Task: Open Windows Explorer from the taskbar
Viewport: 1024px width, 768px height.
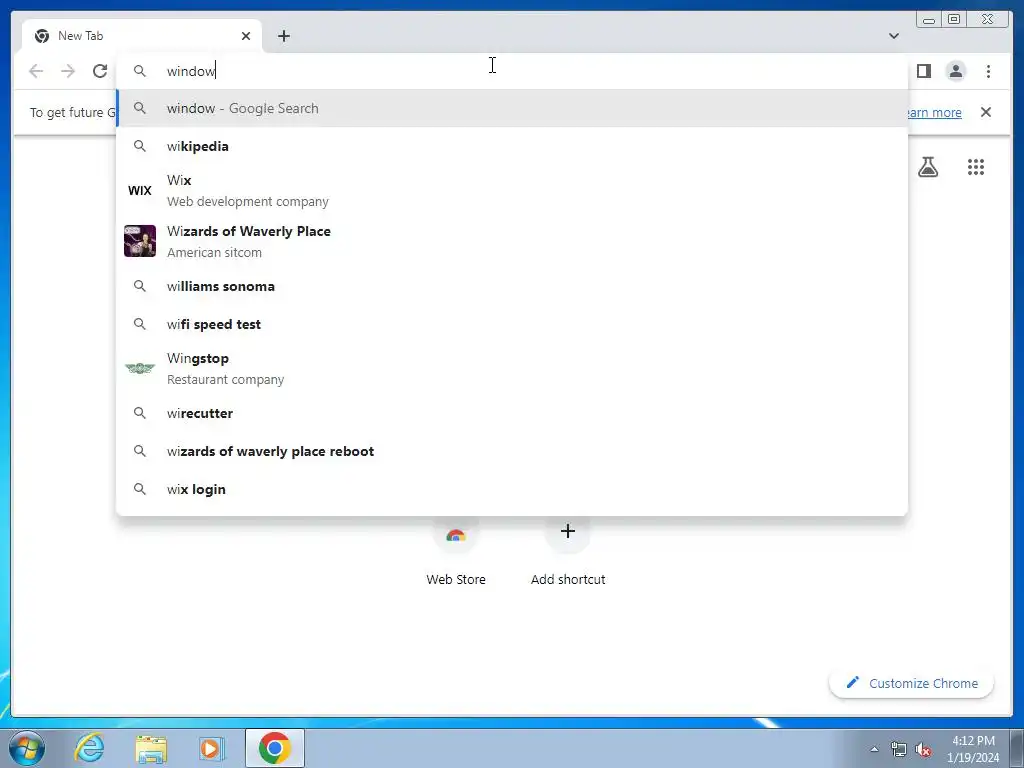Action: tap(151, 748)
